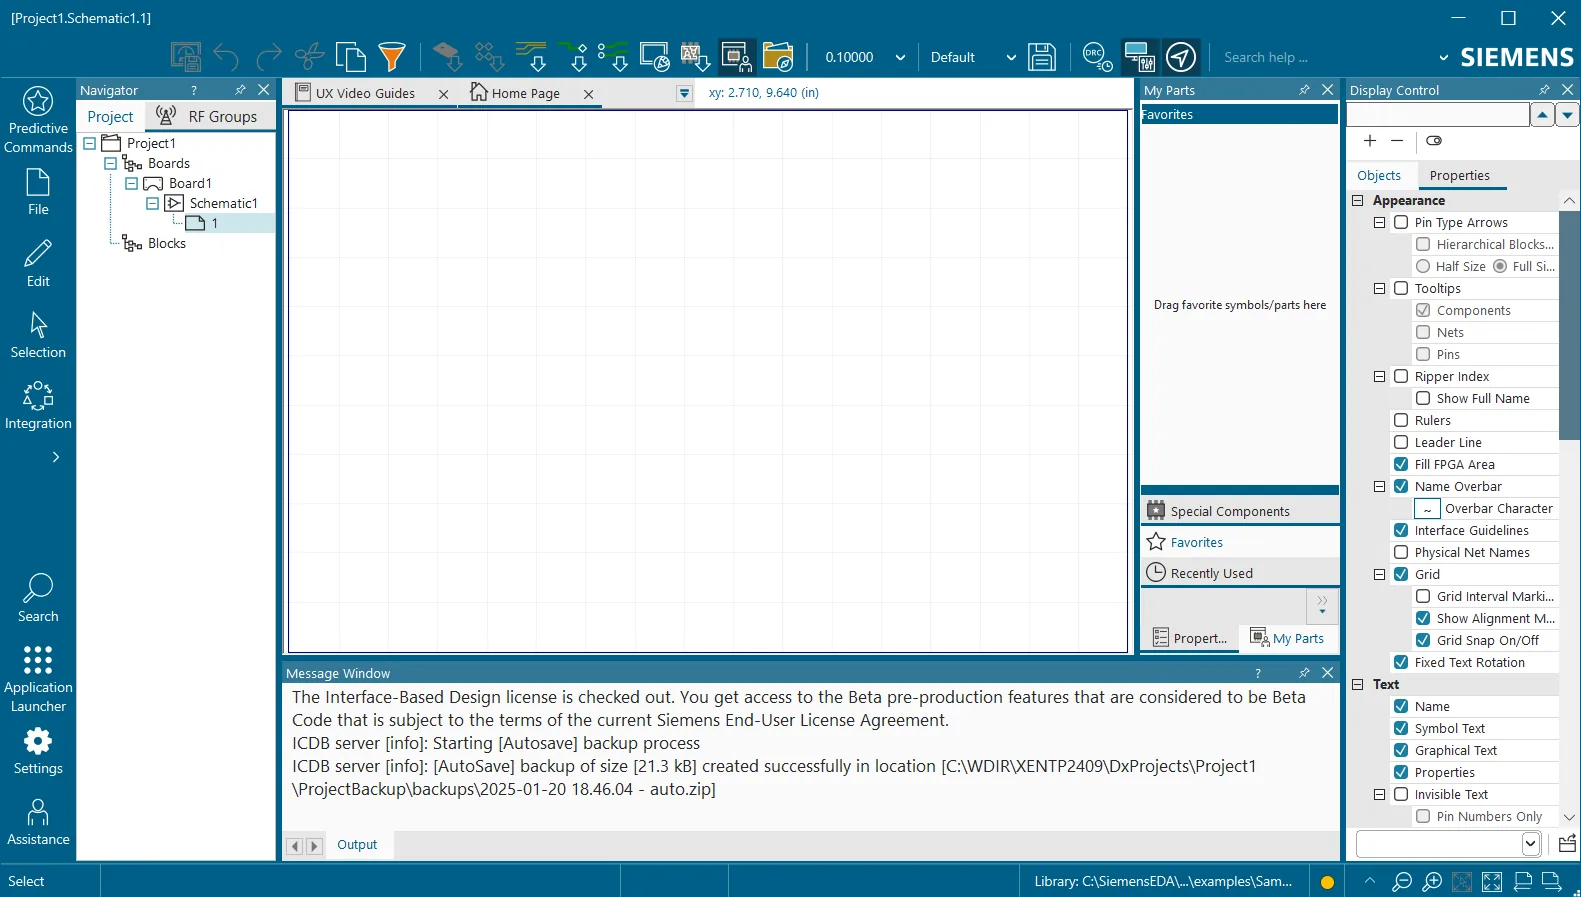Open the Assistance sidebar icon
The width and height of the screenshot is (1581, 897).
(x=38, y=822)
